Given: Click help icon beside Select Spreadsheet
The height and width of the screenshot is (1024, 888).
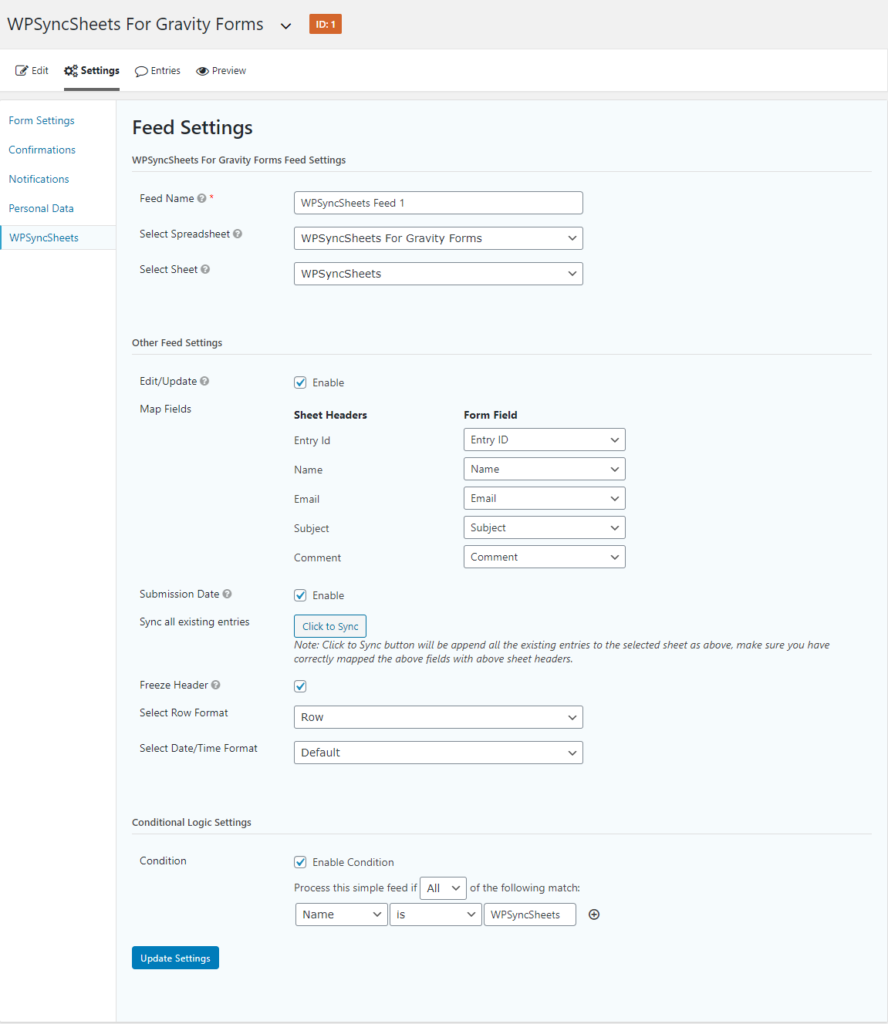Looking at the screenshot, I should click(238, 234).
